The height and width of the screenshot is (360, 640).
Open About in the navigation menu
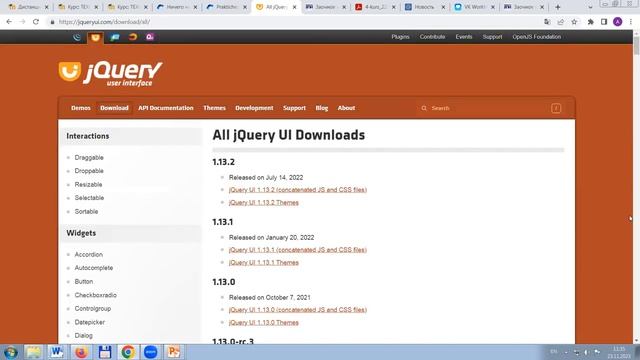[346, 108]
